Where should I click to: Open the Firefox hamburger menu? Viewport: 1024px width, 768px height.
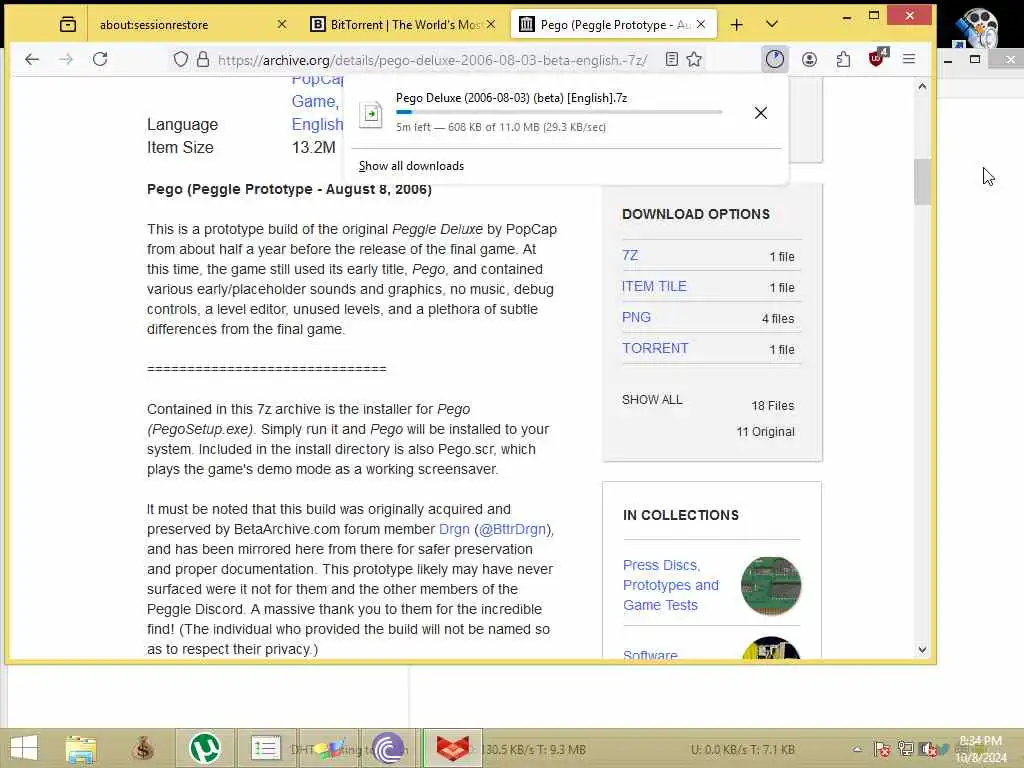(908, 59)
